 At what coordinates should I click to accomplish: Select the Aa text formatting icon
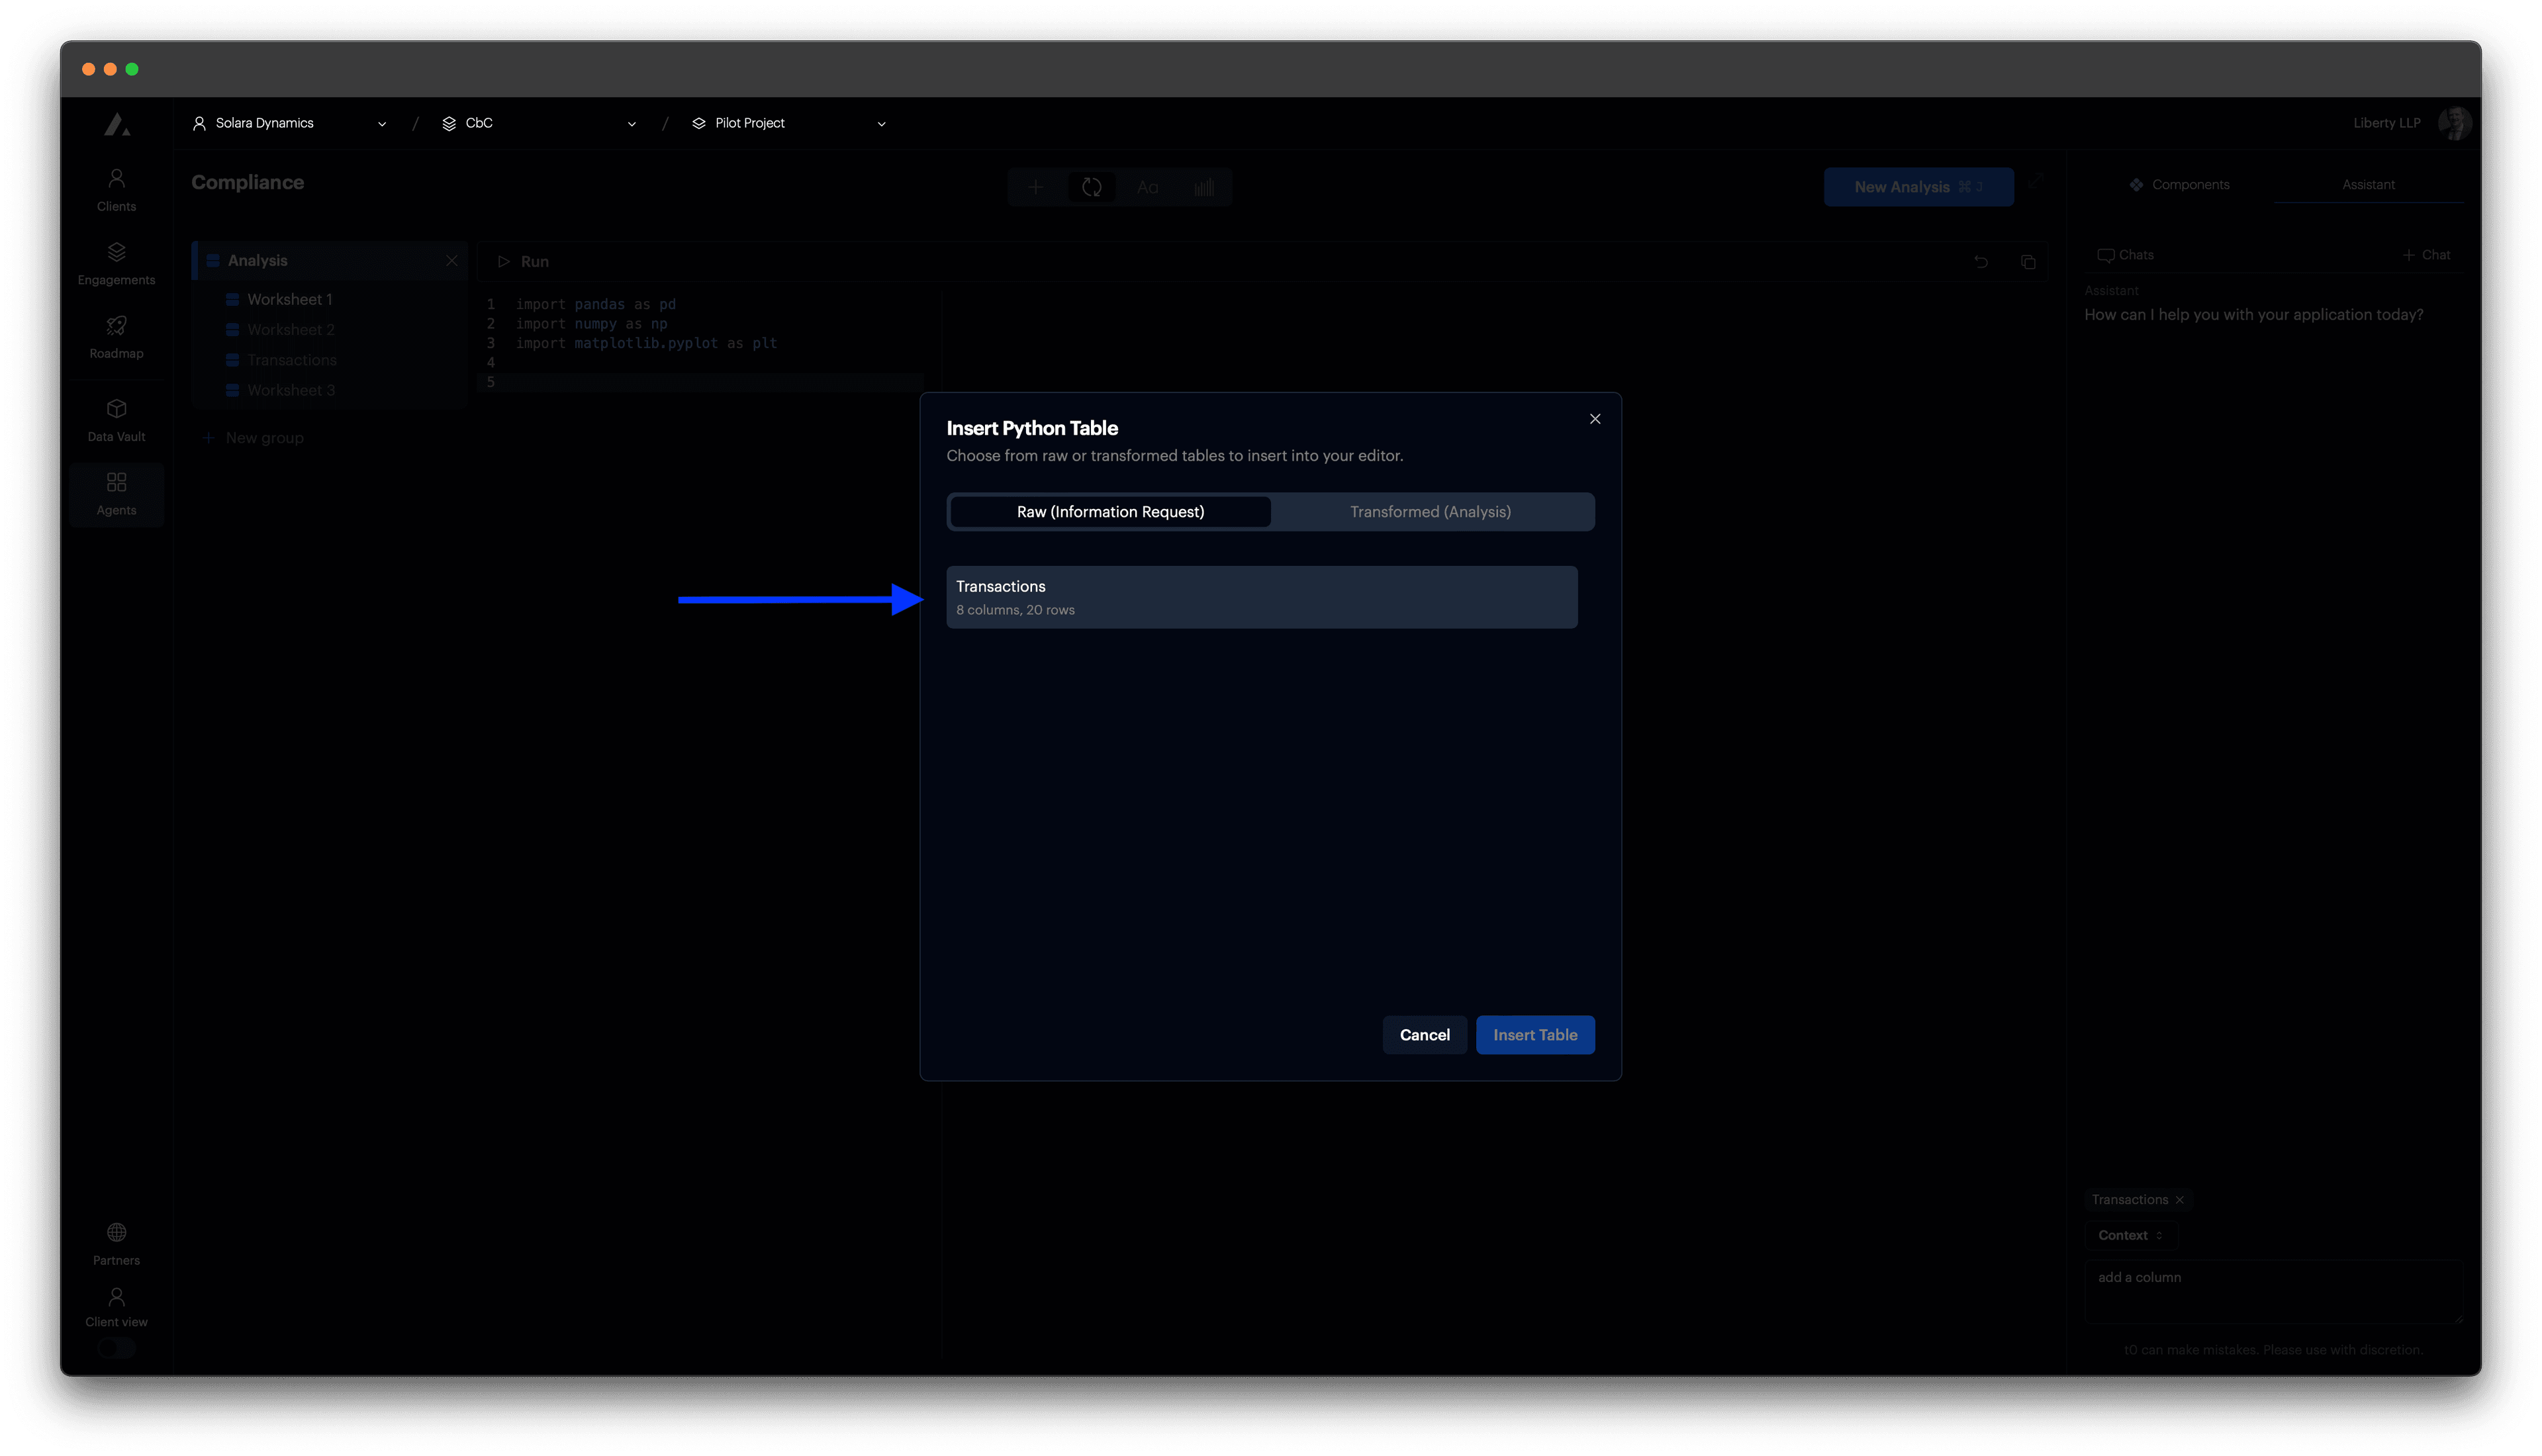click(1147, 187)
